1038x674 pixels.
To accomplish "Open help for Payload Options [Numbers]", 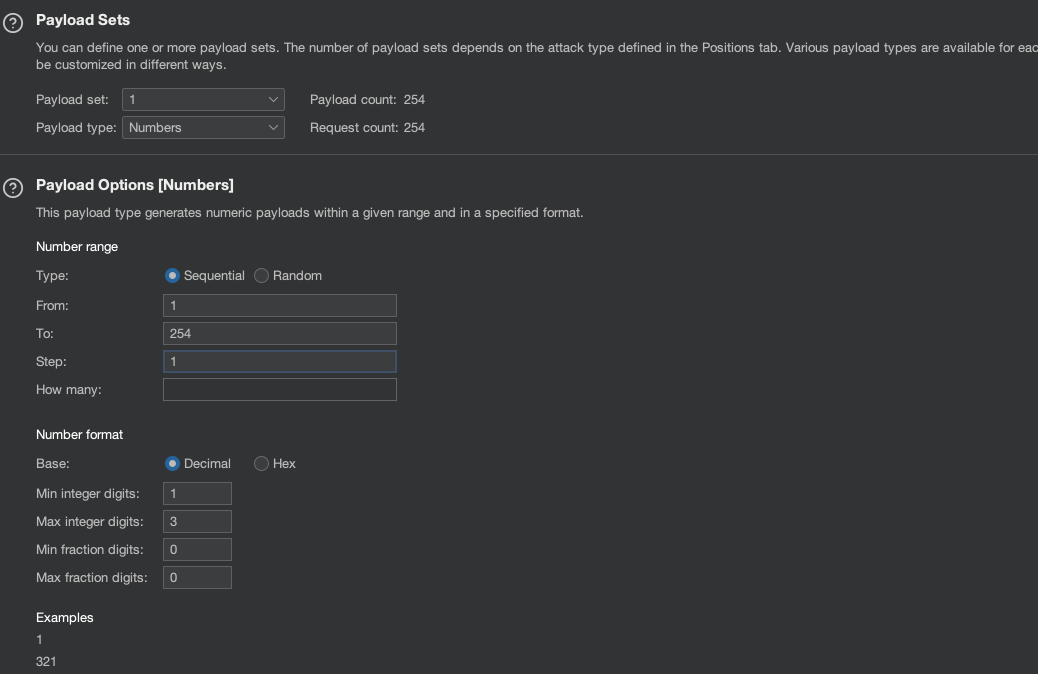I will (x=13, y=188).
